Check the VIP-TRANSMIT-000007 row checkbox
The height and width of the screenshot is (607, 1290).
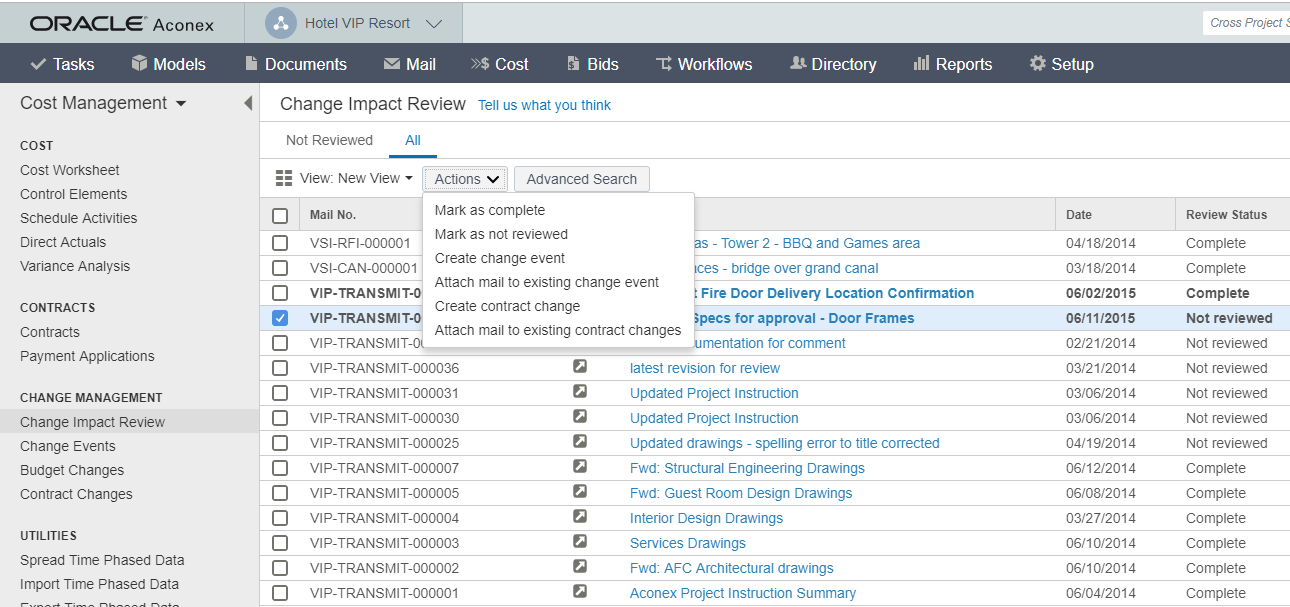coord(280,468)
